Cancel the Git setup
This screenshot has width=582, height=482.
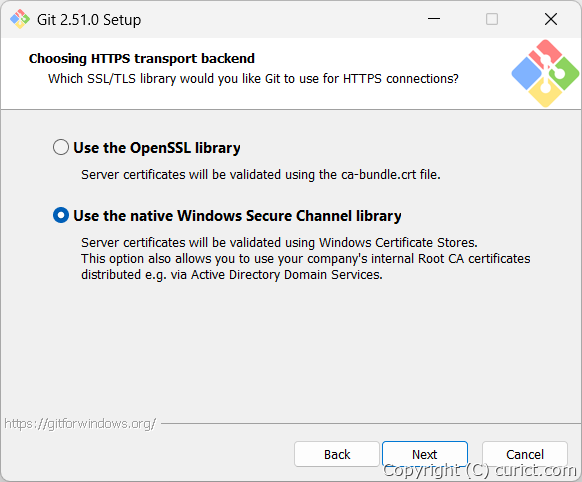click(x=525, y=454)
